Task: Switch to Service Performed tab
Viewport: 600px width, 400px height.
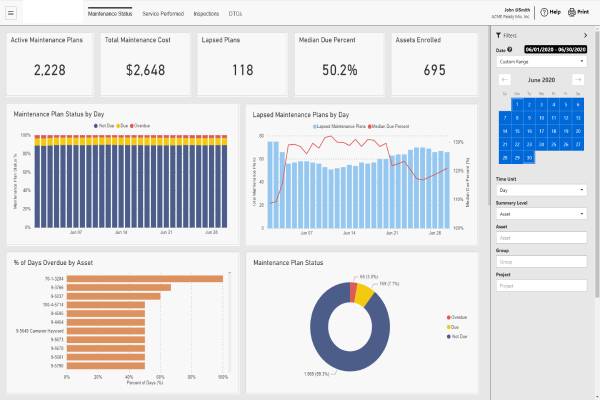Action: pos(162,16)
